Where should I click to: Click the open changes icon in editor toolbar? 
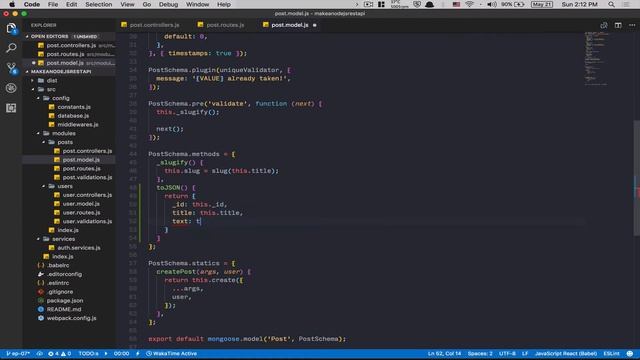click(604, 25)
